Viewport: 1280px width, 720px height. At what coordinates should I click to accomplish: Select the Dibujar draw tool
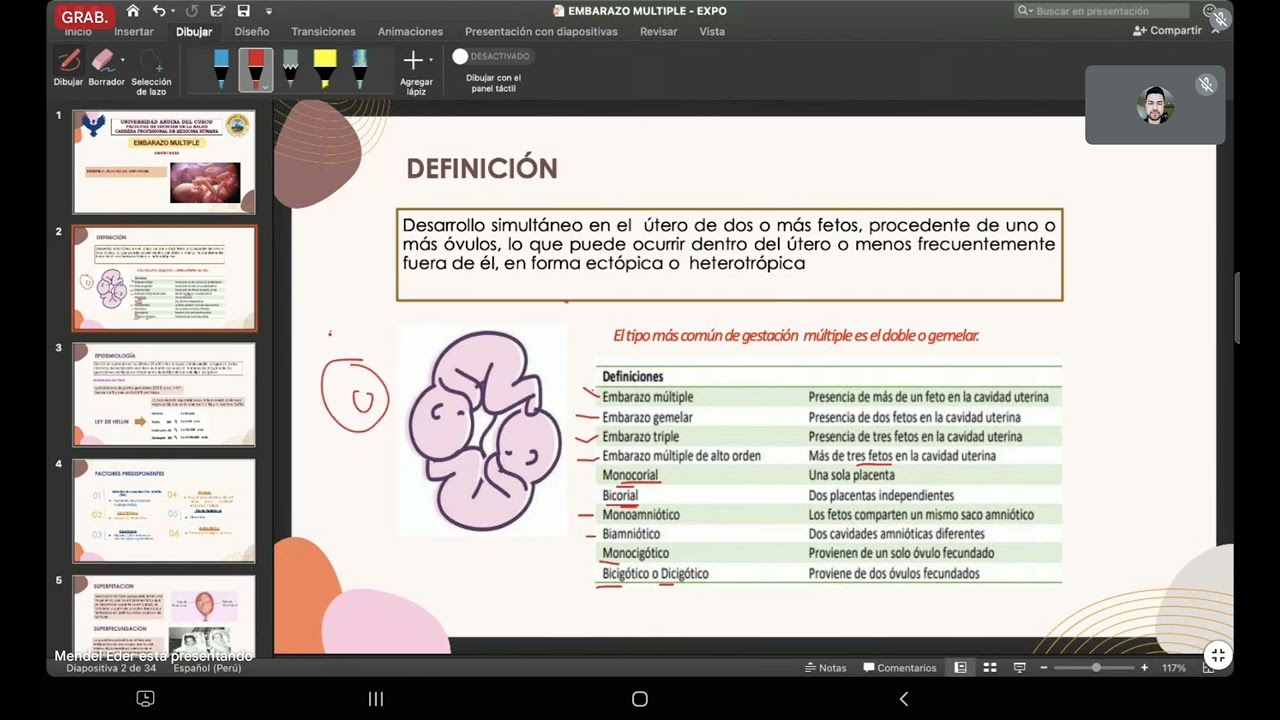pyautogui.click(x=68, y=68)
